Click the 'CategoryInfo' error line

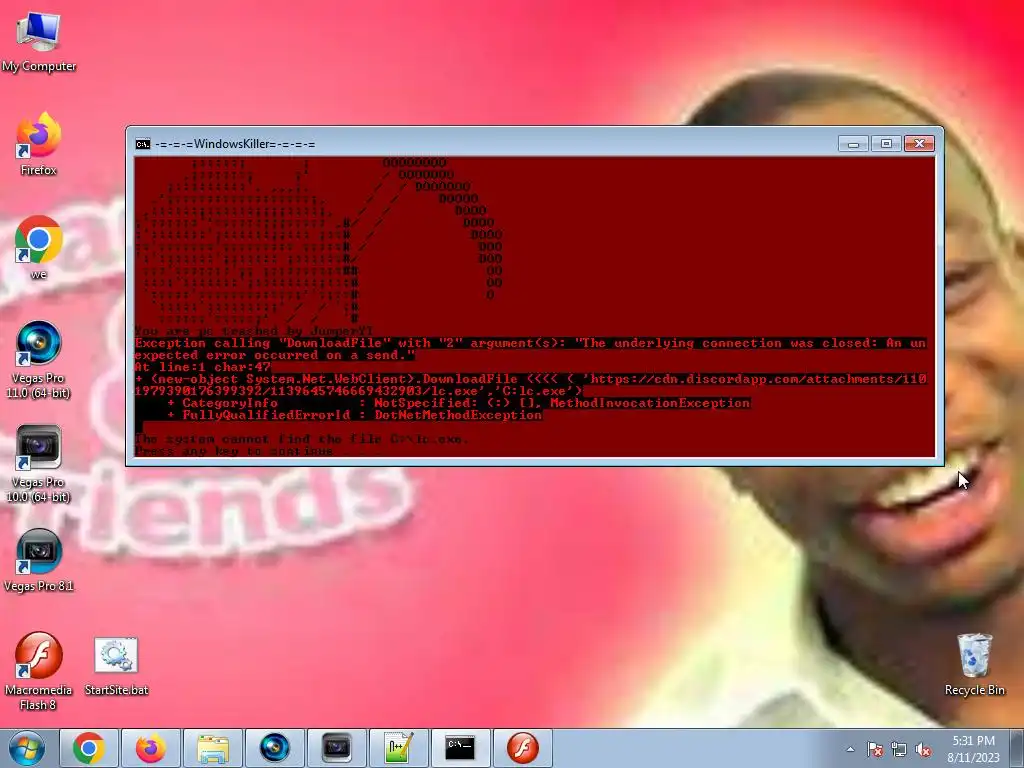click(458, 403)
